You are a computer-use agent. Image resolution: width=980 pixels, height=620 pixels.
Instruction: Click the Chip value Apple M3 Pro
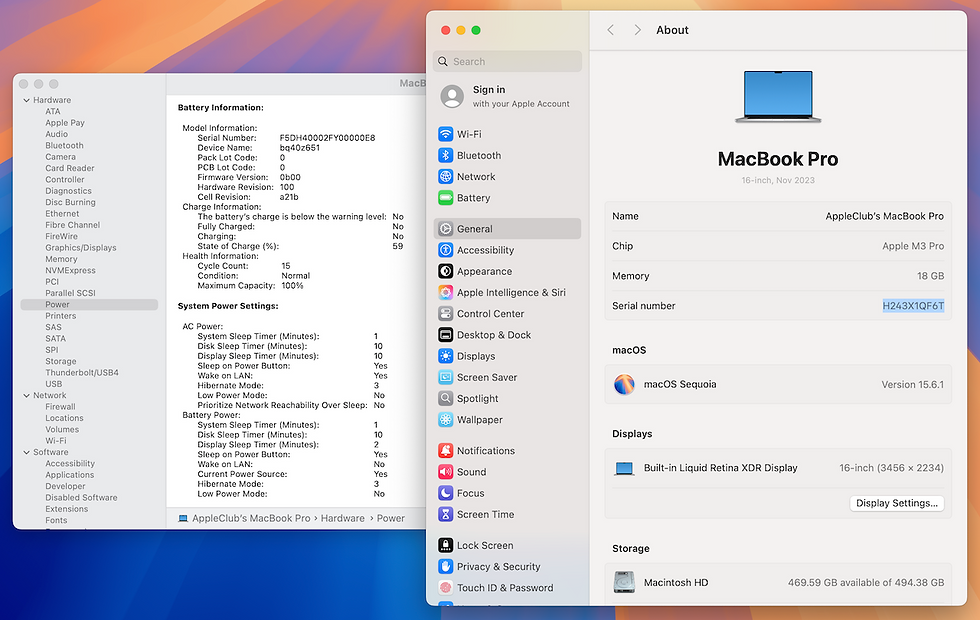(x=913, y=246)
